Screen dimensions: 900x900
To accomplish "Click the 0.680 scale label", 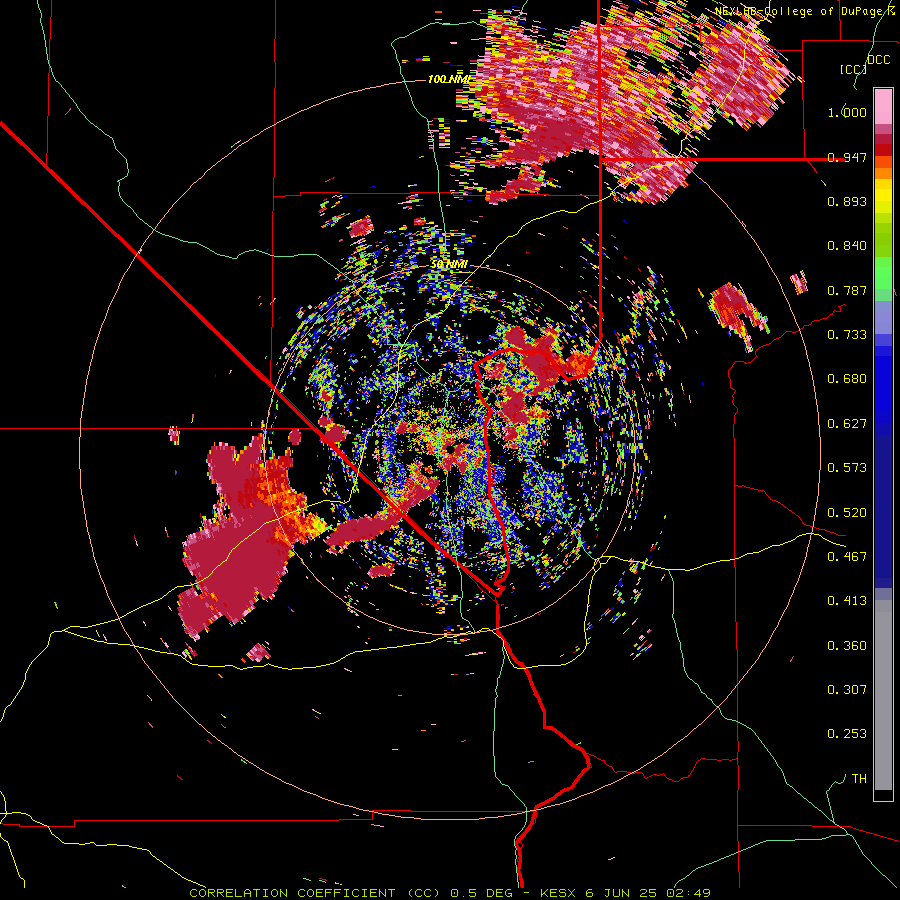I will (x=847, y=379).
